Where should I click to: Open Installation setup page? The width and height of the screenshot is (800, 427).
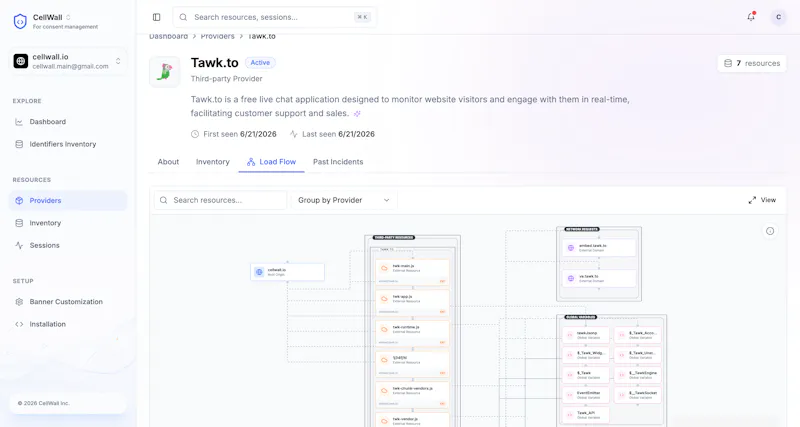click(x=68, y=324)
